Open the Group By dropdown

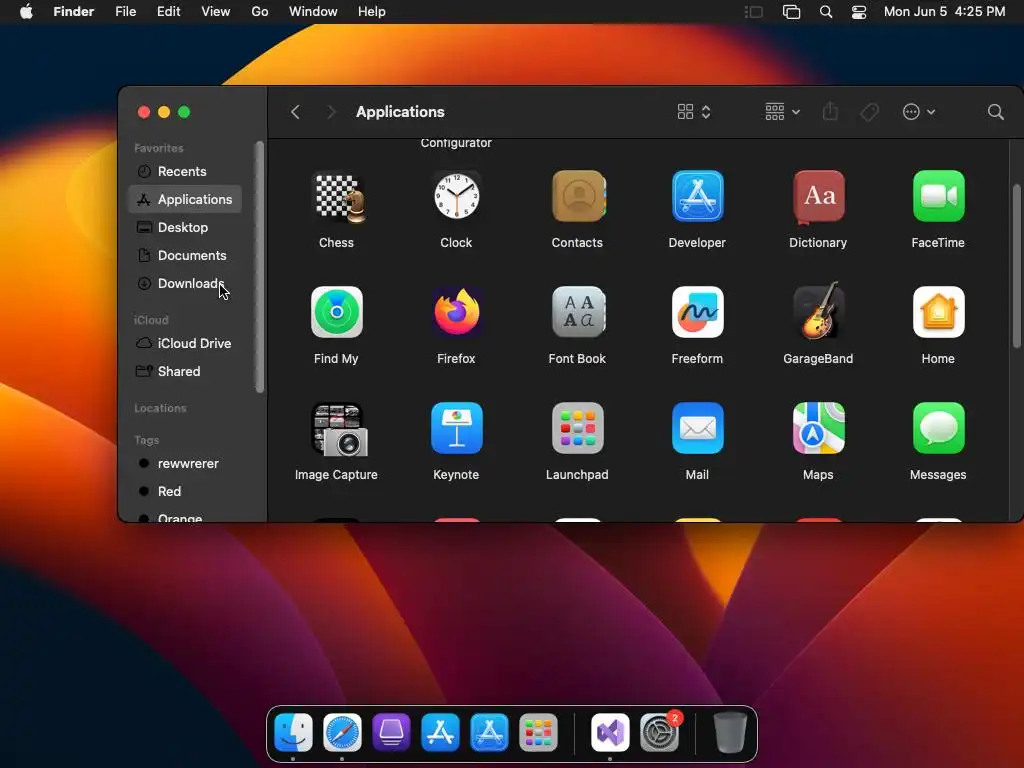click(x=782, y=112)
